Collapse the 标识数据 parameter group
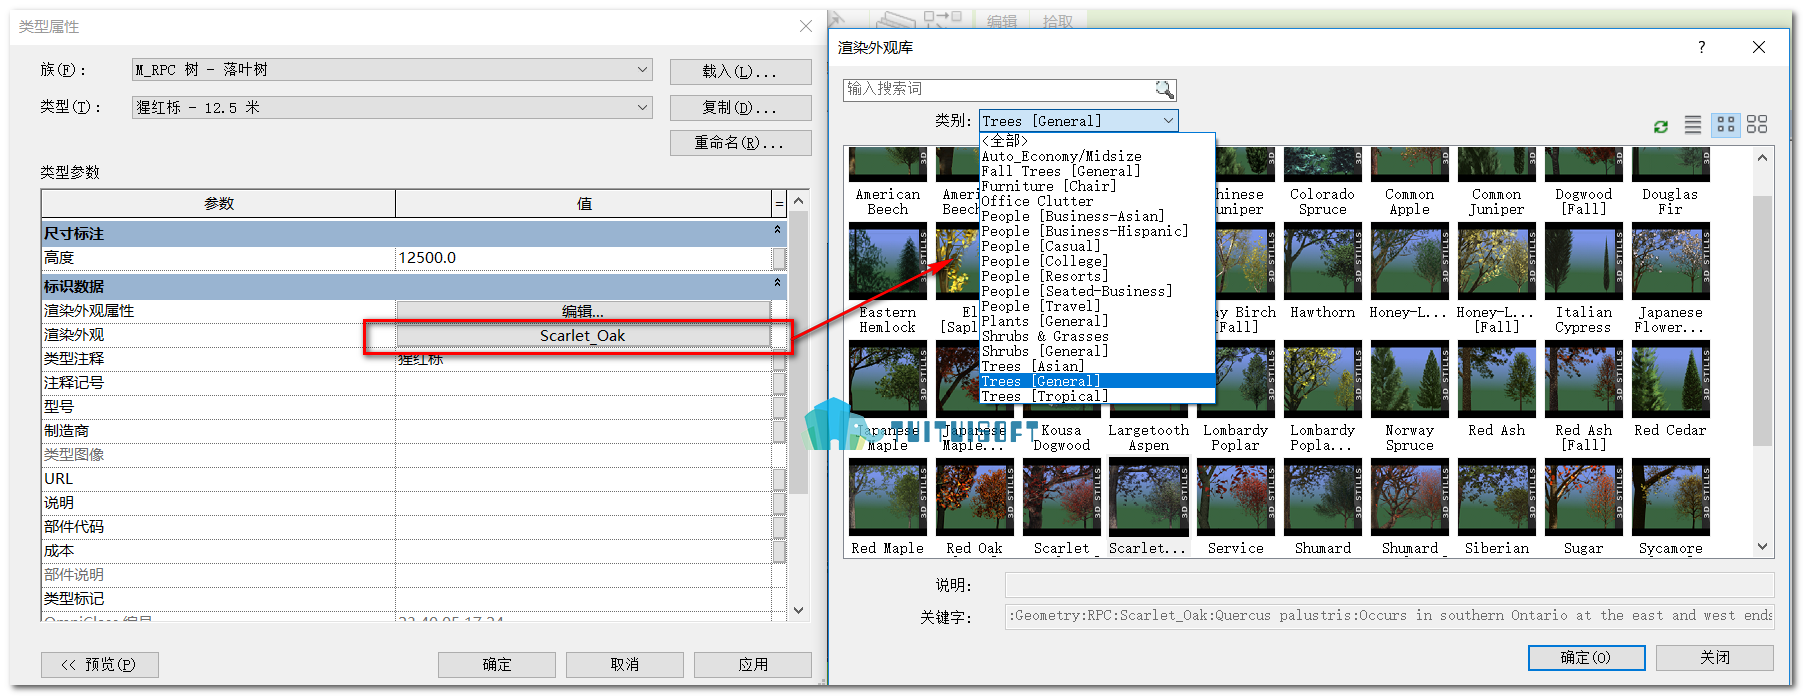 pyautogui.click(x=777, y=284)
